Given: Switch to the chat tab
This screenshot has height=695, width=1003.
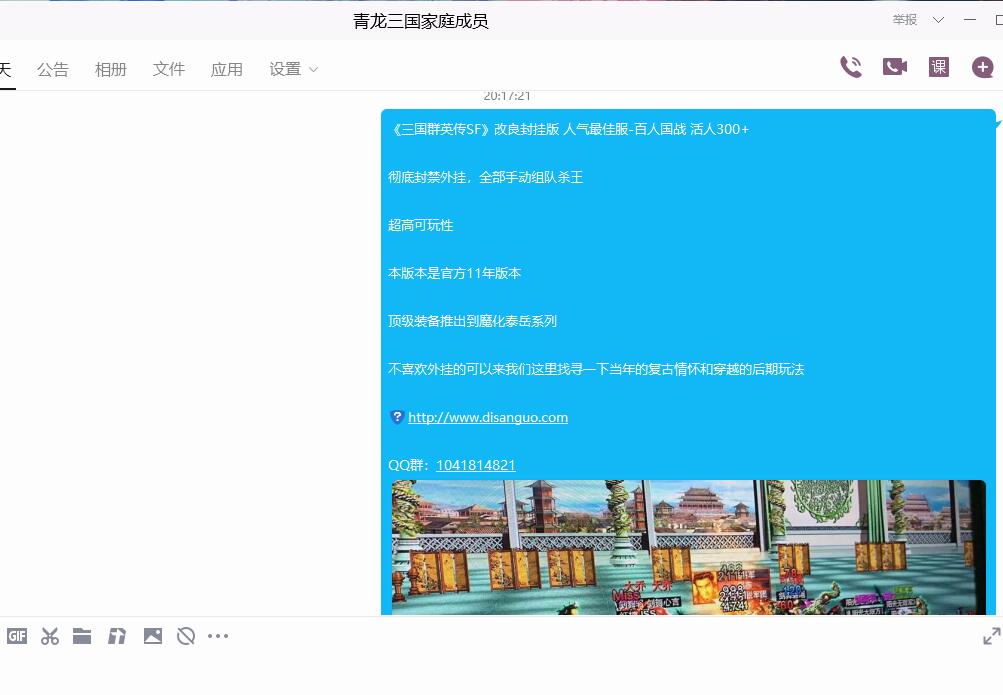Looking at the screenshot, I should (x=5, y=69).
